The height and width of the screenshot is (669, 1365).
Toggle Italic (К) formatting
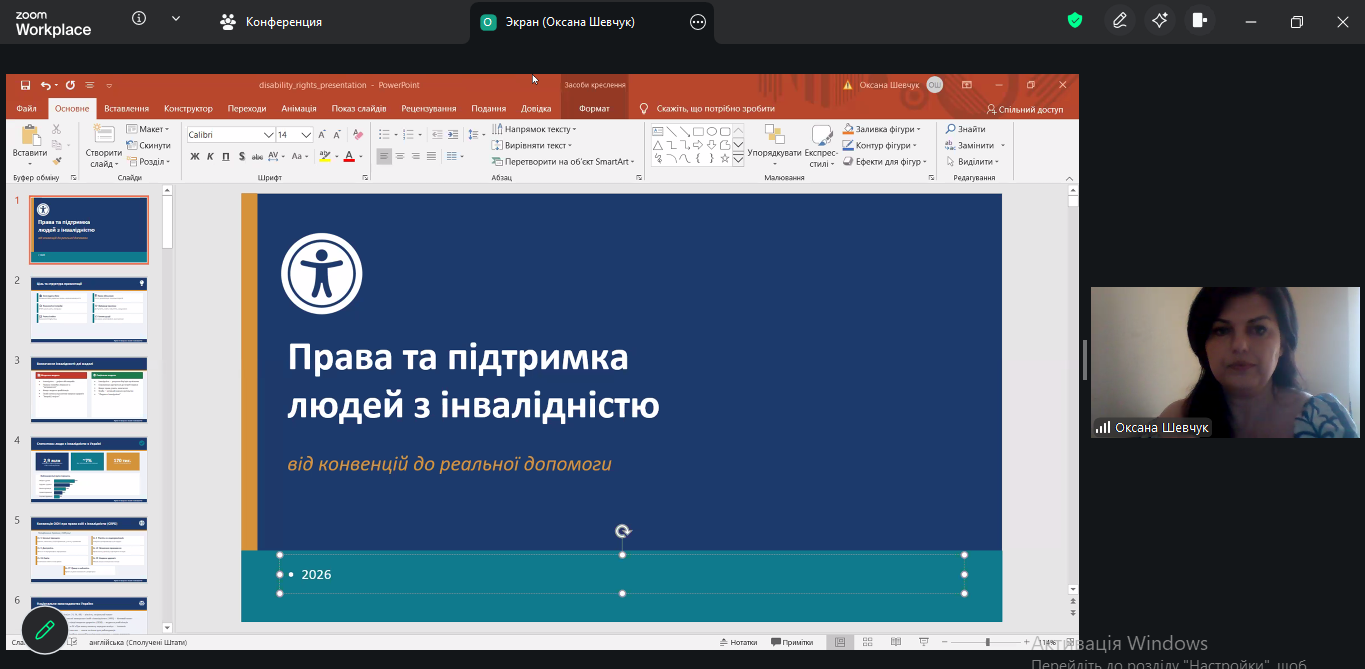point(210,156)
